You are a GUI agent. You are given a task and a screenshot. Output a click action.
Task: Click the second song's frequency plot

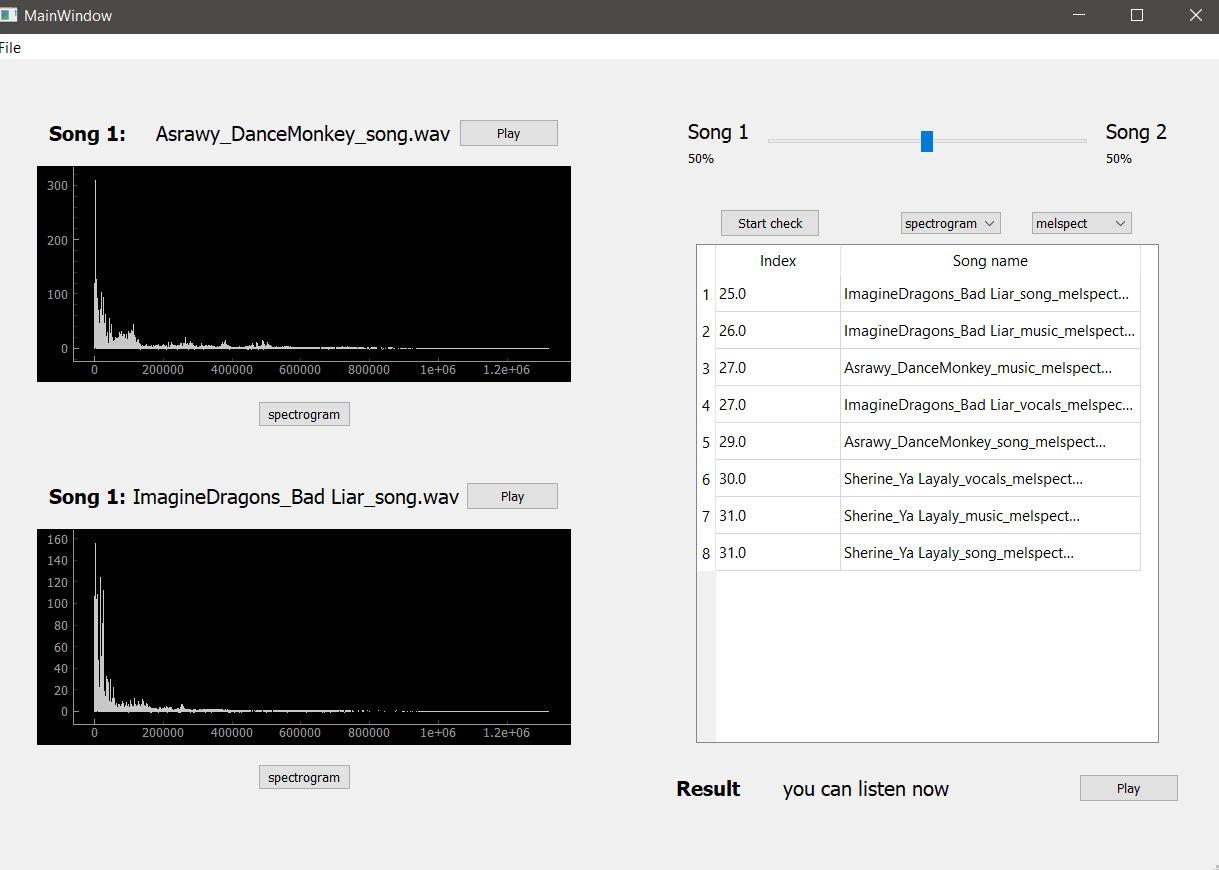point(304,637)
